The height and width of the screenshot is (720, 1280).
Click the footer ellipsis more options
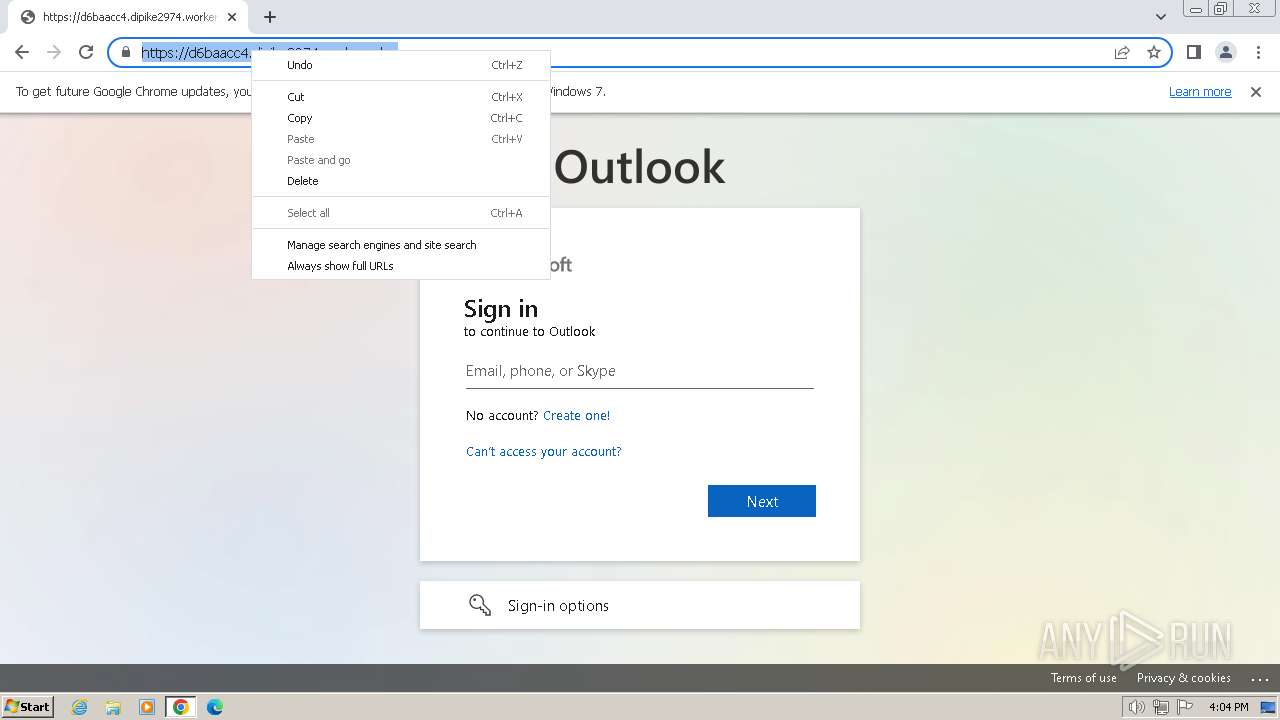tap(1259, 679)
